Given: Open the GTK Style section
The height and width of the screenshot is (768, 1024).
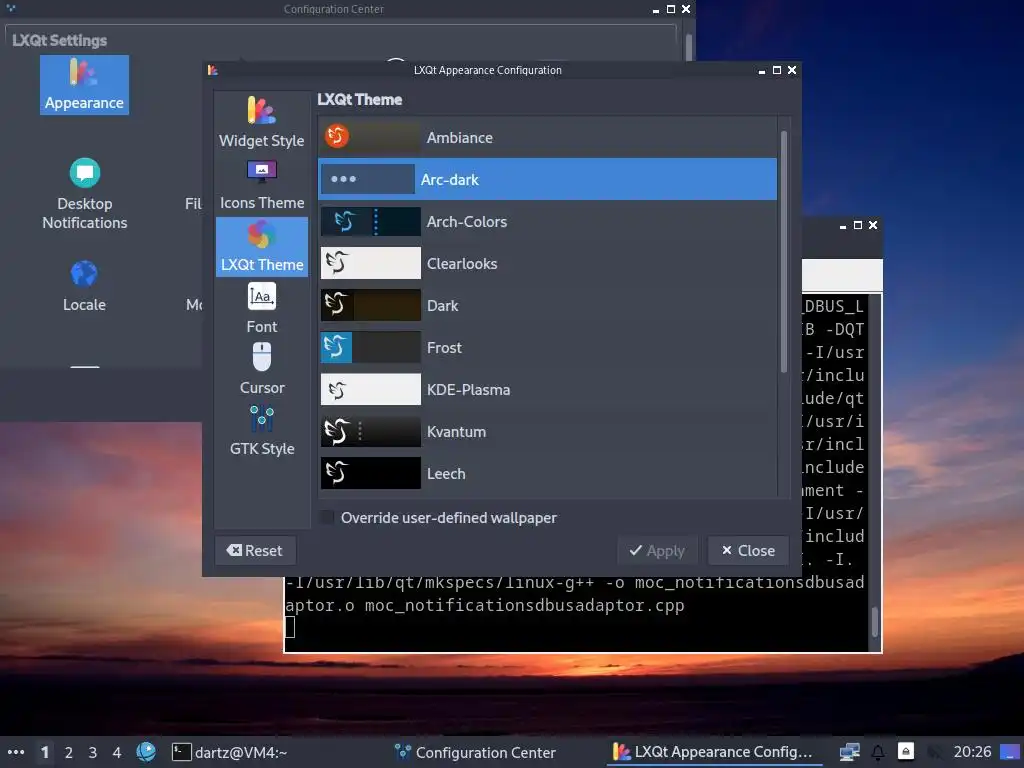Looking at the screenshot, I should [261, 430].
